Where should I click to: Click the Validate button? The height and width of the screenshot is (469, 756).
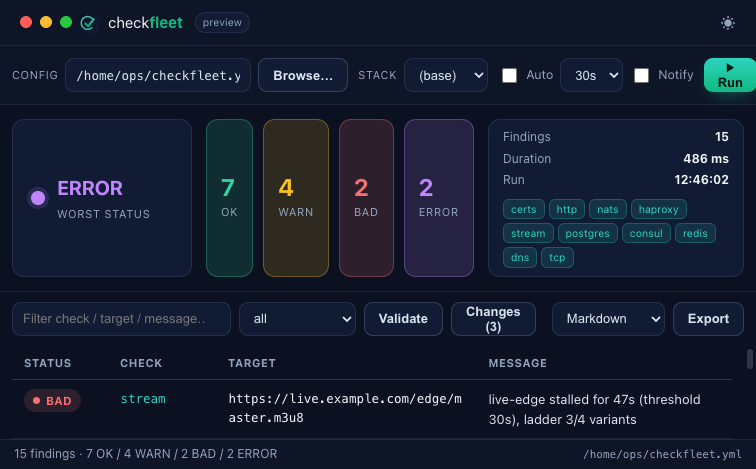click(x=403, y=319)
